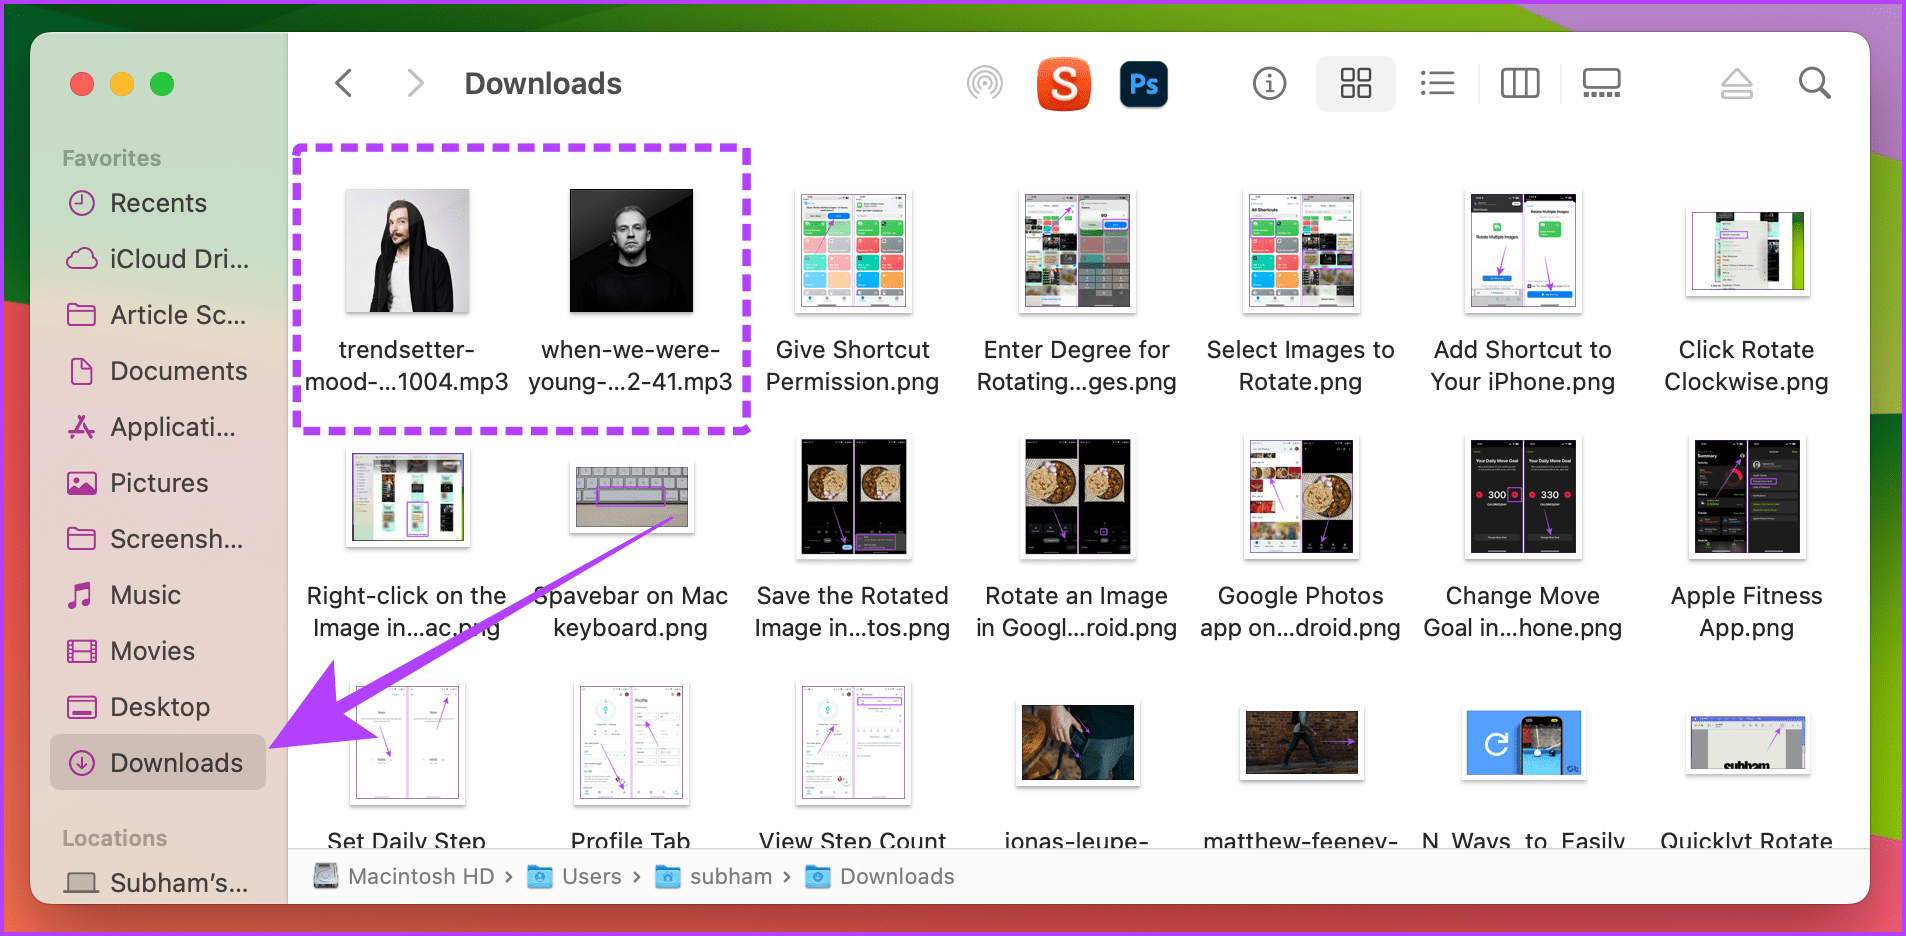Select the when-we-were-young mp3 file

[x=630, y=251]
